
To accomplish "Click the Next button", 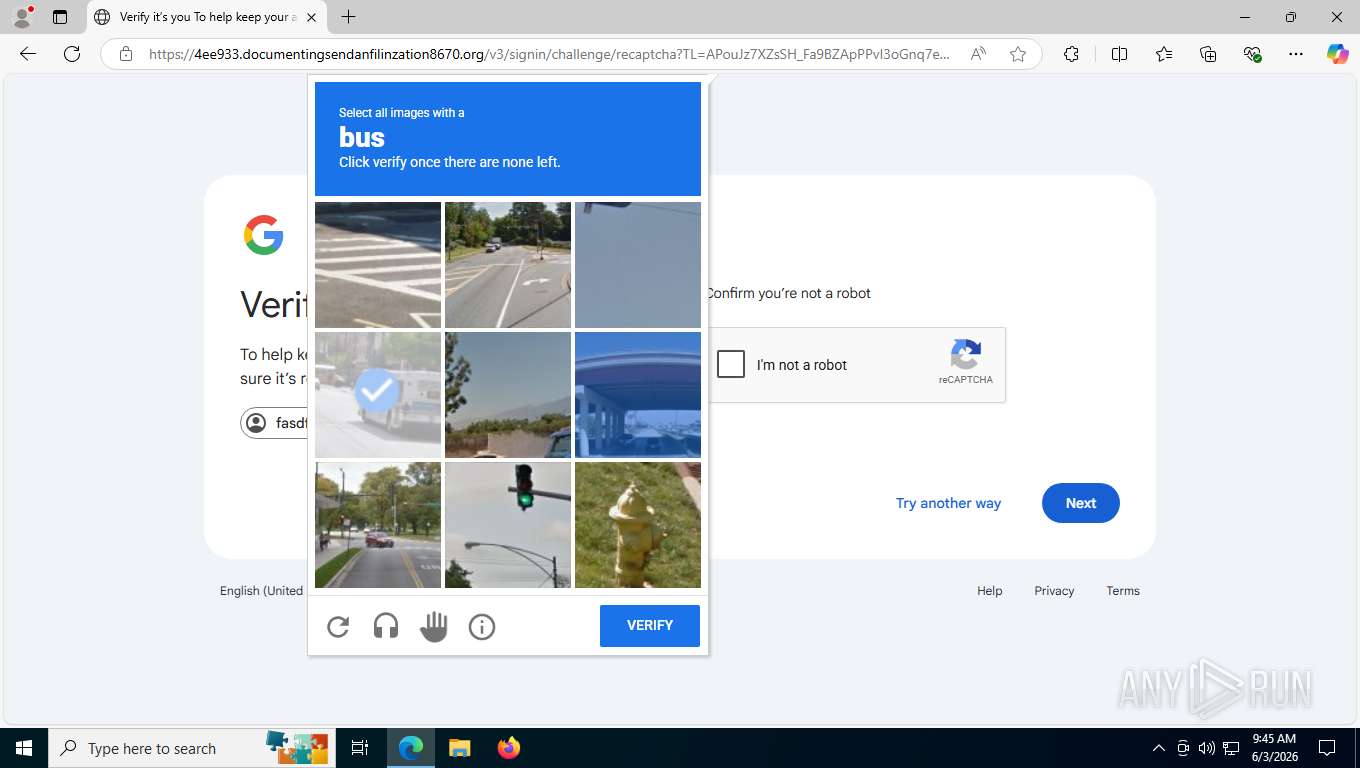I will (1081, 503).
